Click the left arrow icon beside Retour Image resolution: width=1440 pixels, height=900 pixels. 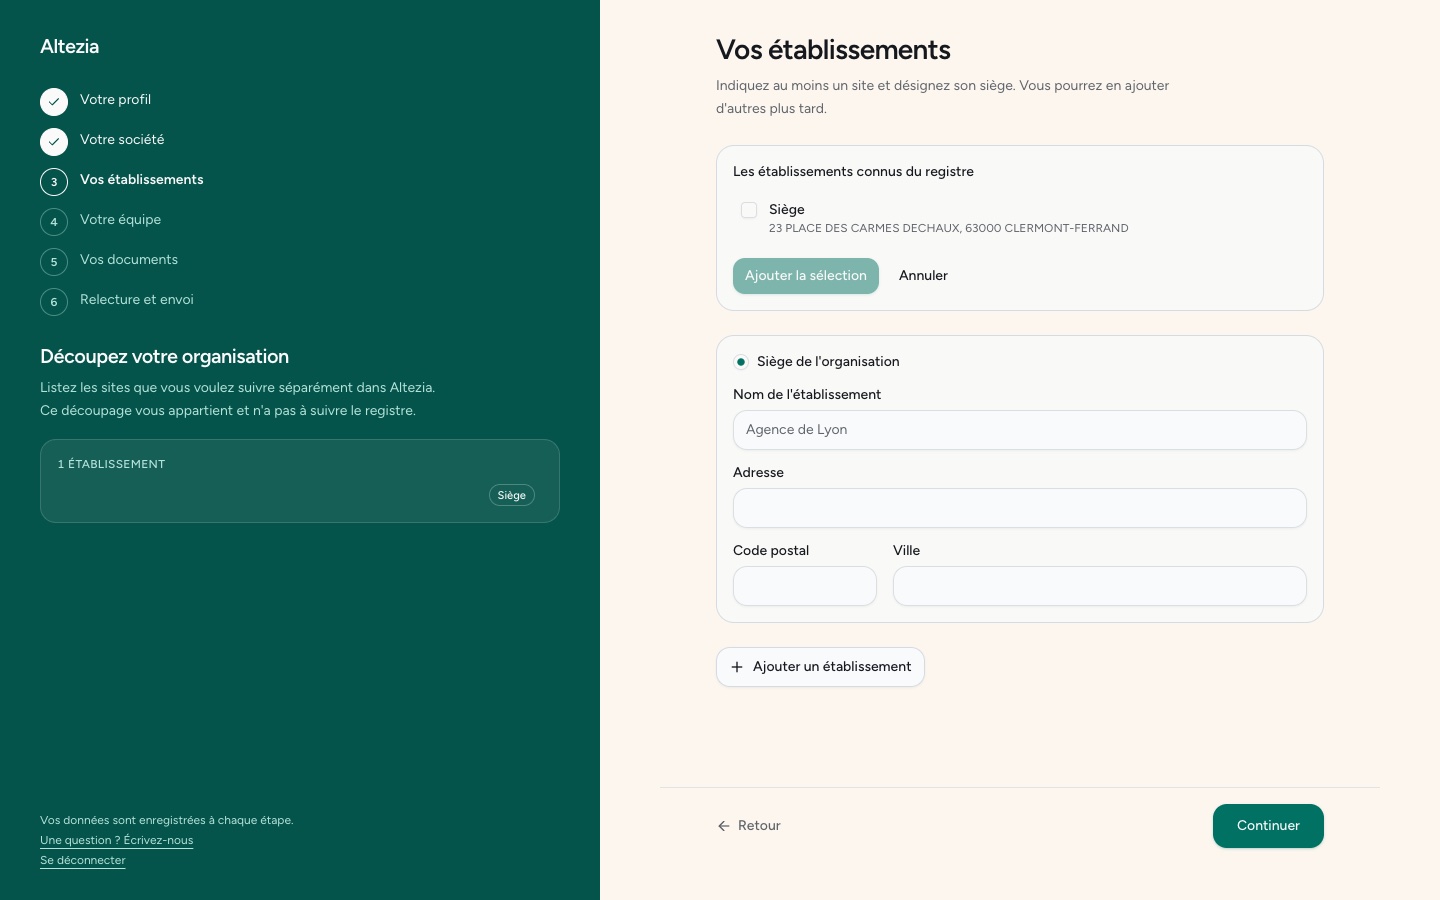coord(724,826)
